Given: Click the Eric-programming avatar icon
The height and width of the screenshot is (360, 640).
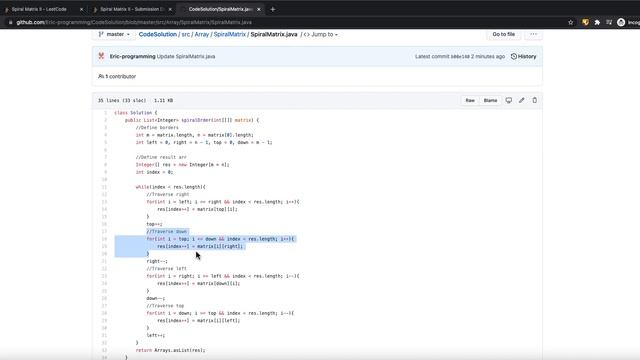Looking at the screenshot, I should click(101, 56).
